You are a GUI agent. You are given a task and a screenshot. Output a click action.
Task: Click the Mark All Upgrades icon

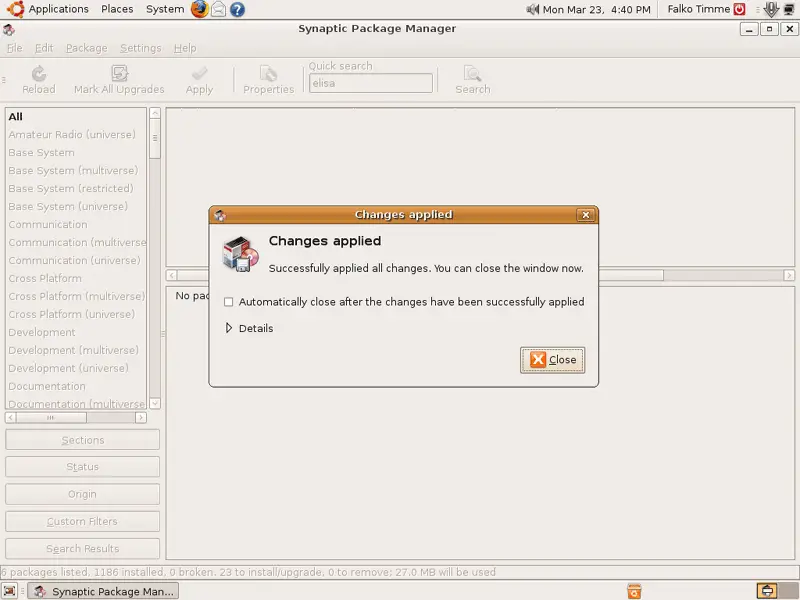(x=119, y=73)
